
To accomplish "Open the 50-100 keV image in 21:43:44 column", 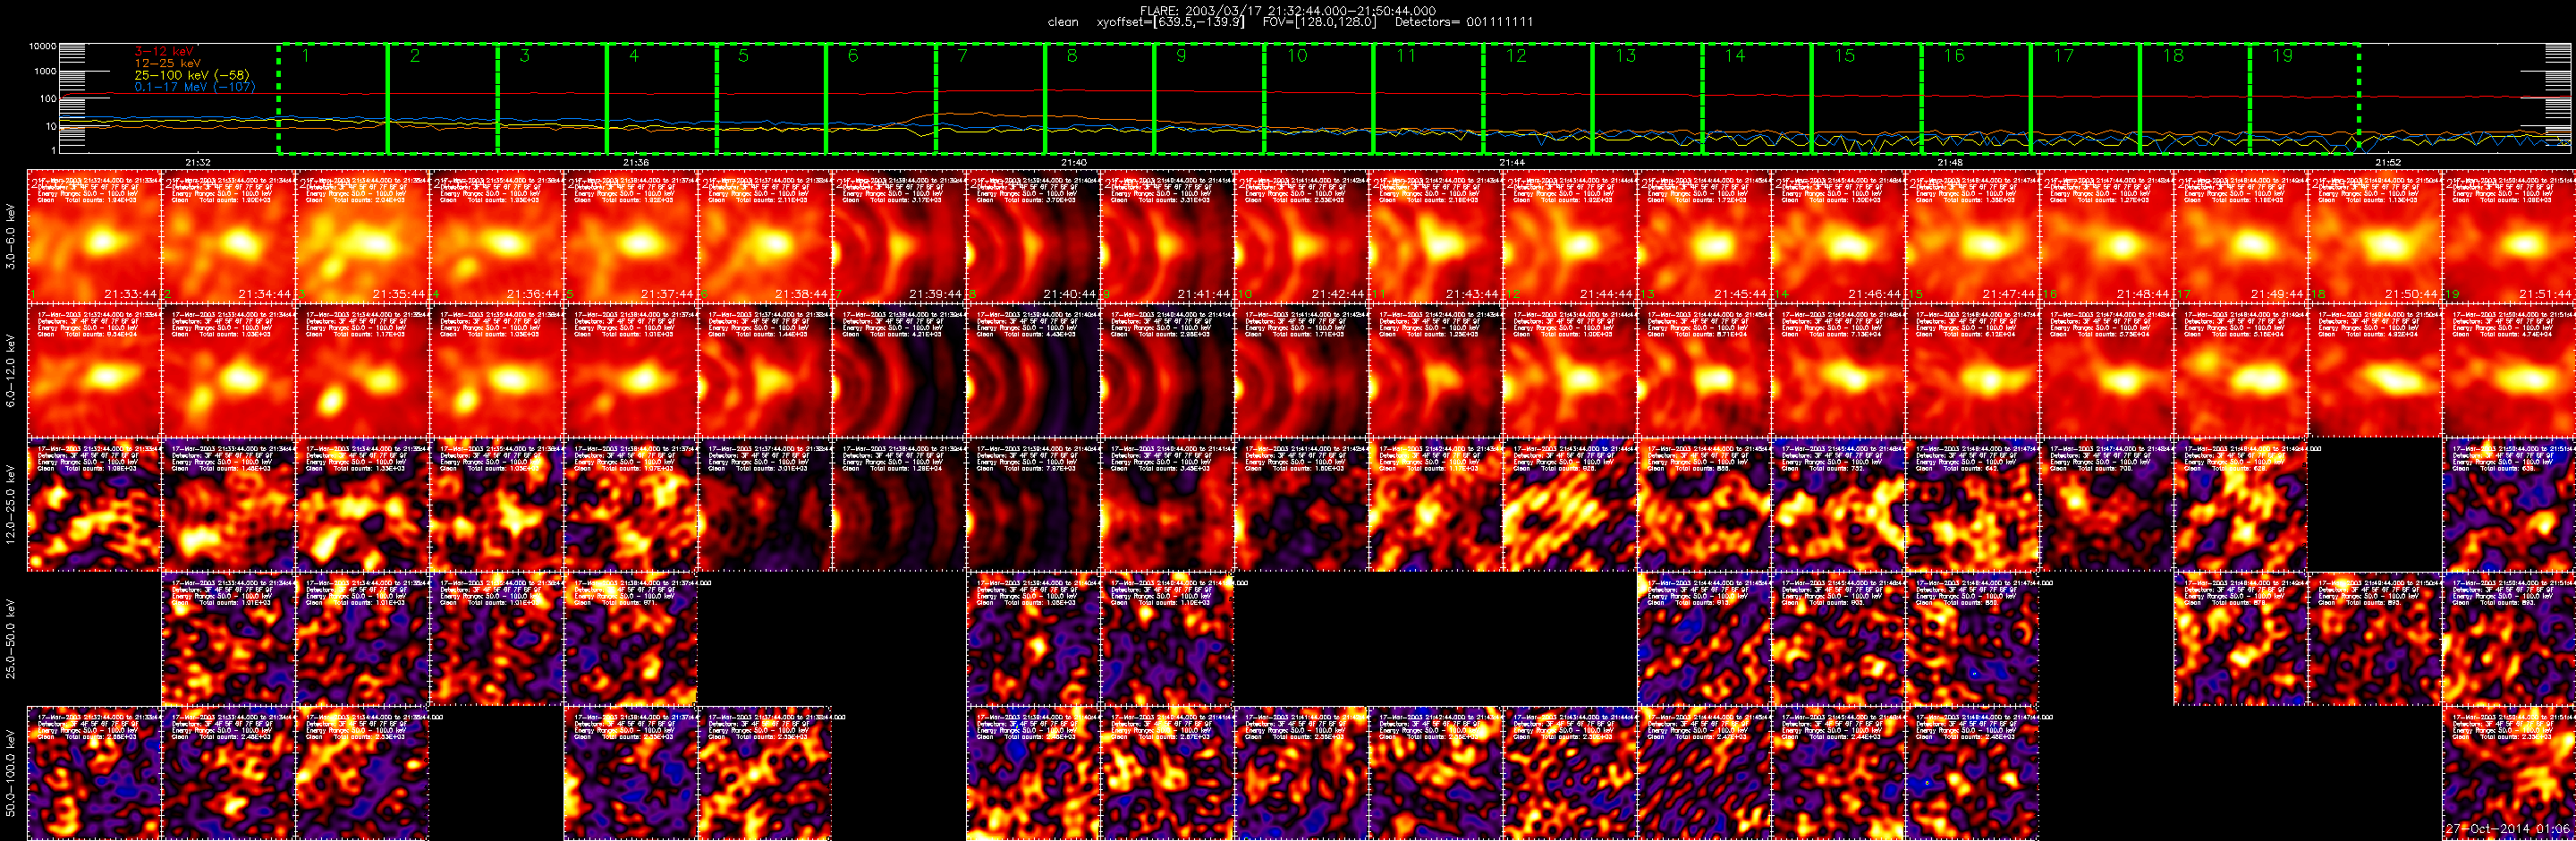I will pyautogui.click(x=1435, y=772).
